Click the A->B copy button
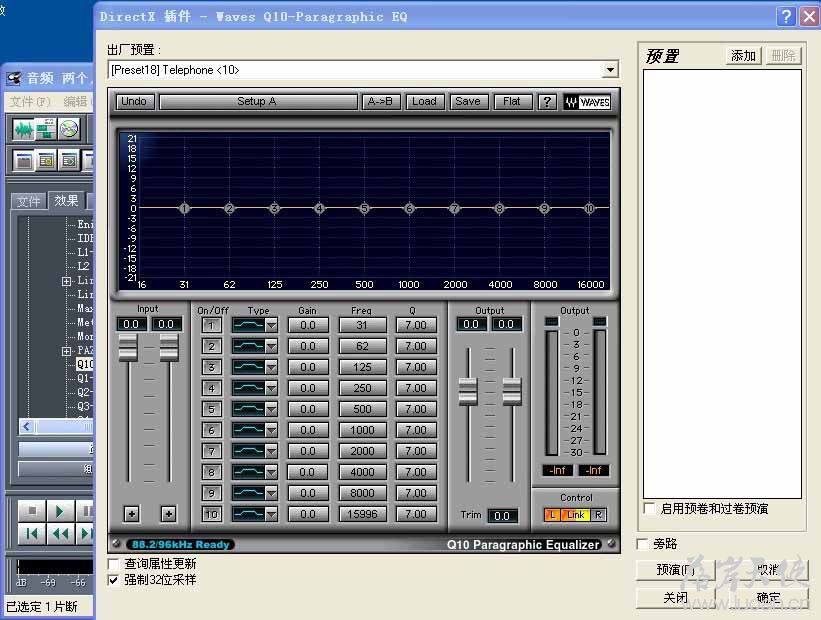 click(381, 102)
